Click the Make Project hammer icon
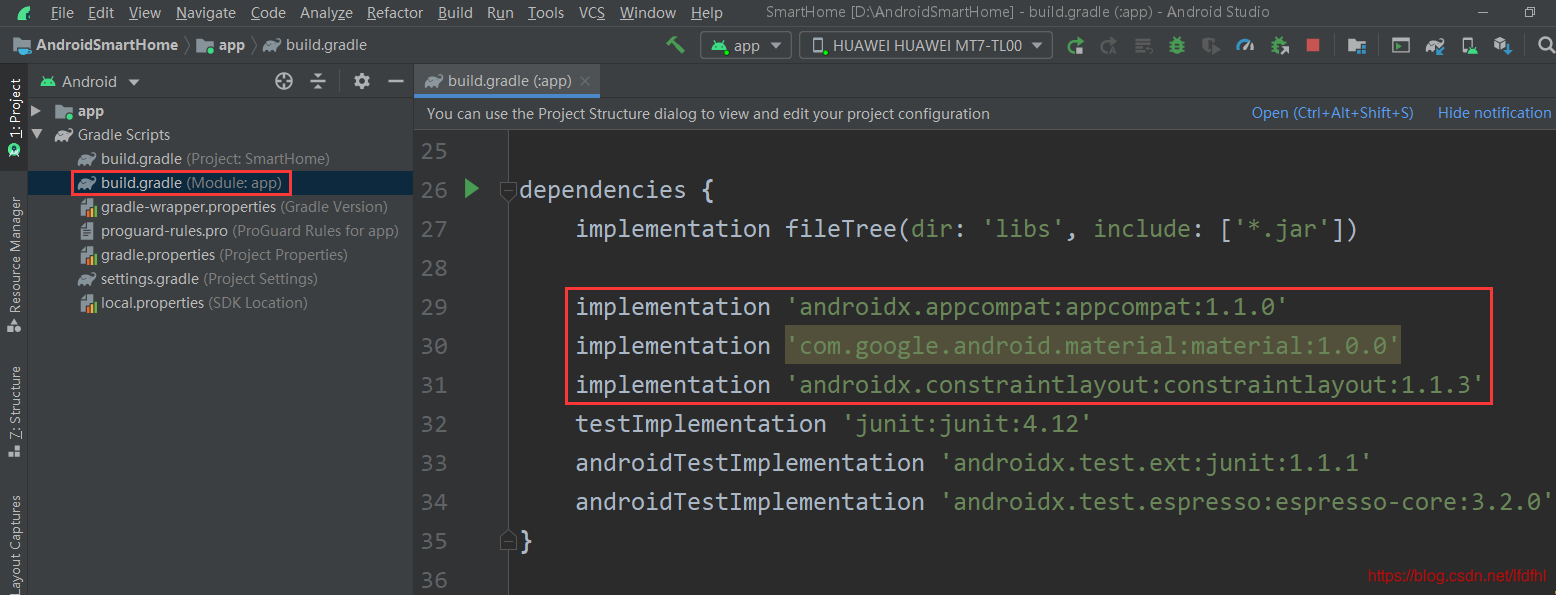 pyautogui.click(x=675, y=45)
